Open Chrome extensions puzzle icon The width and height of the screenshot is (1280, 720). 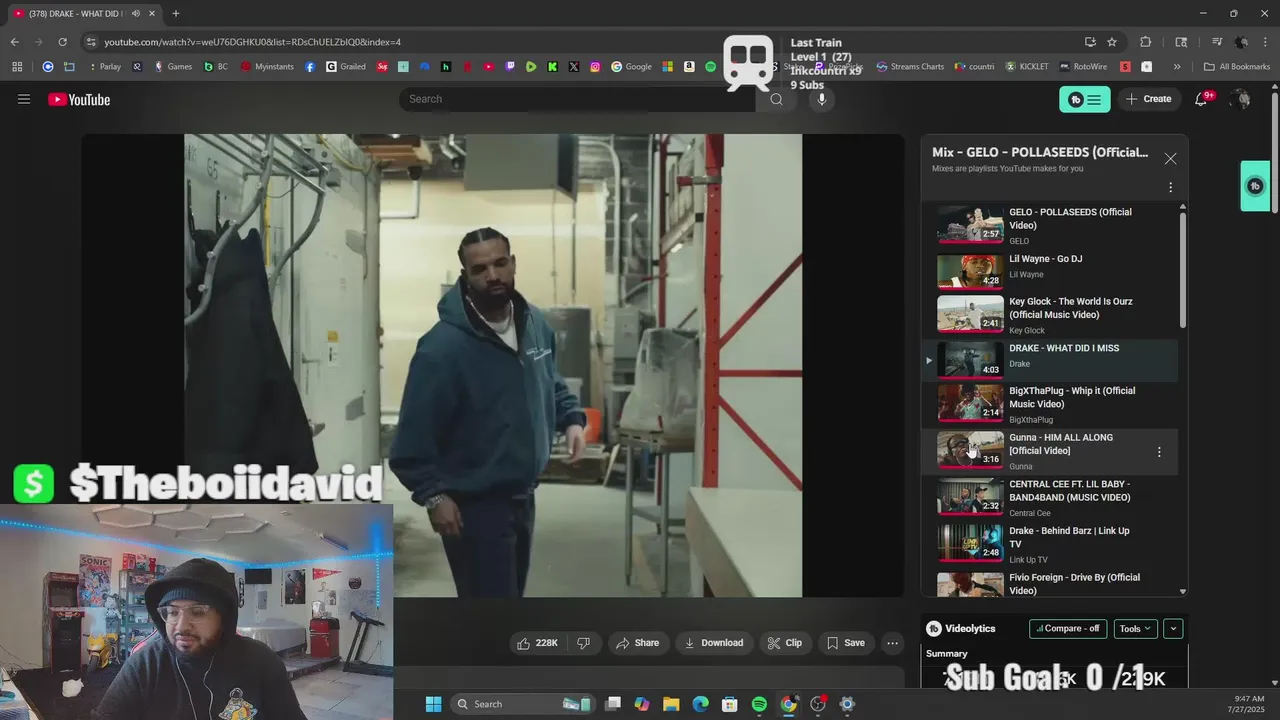pos(1146,42)
